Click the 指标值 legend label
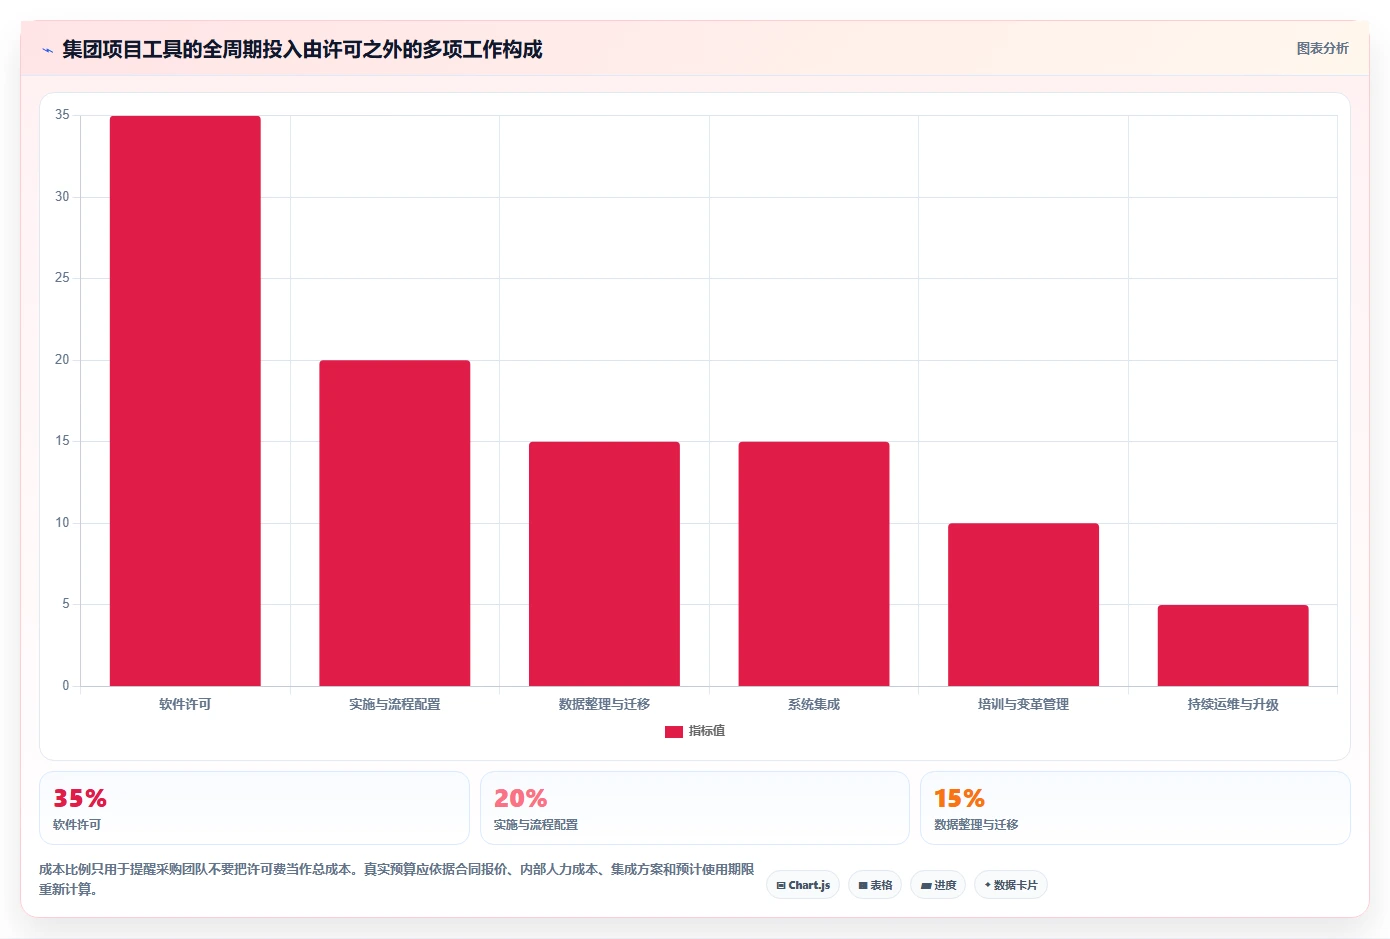This screenshot has width=1390, height=939. pos(707,731)
